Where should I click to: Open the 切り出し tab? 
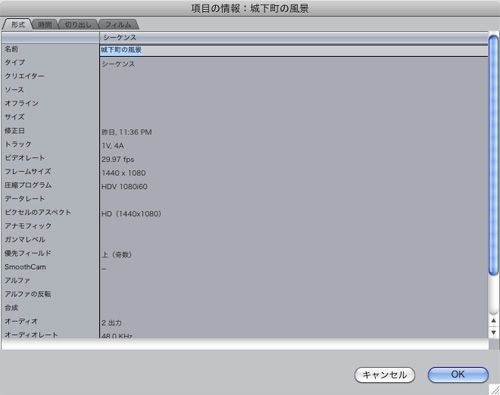78,25
